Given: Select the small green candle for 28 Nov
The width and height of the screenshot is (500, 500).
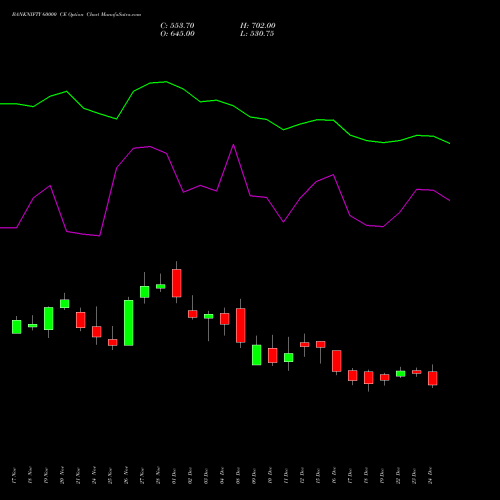Looking at the screenshot, I should pyautogui.click(x=161, y=286).
